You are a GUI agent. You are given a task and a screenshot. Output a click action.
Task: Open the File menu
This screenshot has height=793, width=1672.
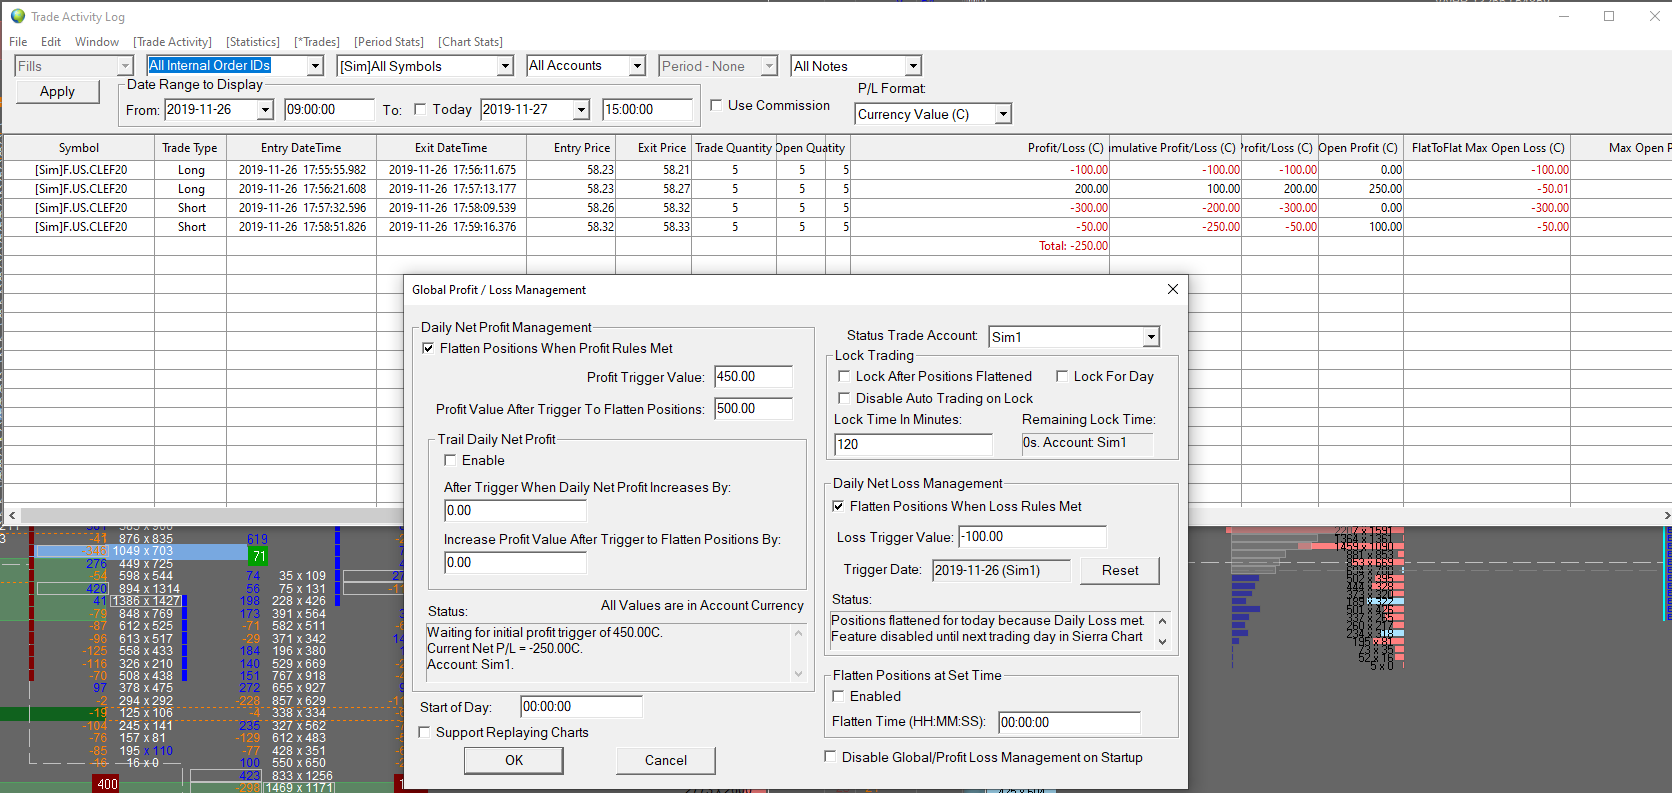coord(18,42)
